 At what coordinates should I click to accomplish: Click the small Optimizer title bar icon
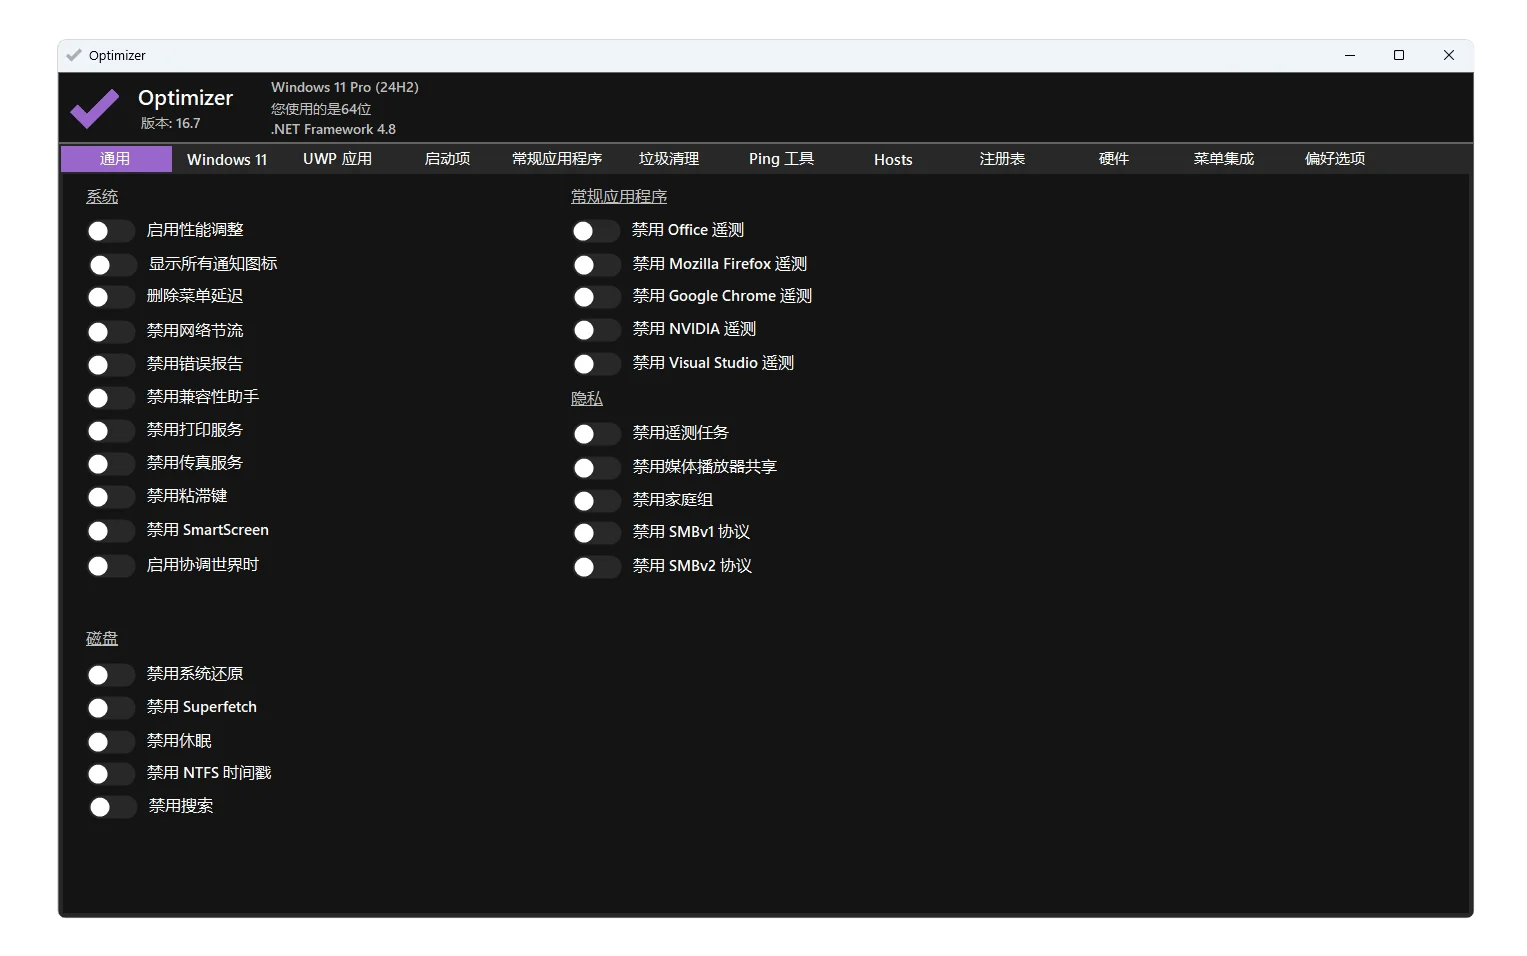74,55
